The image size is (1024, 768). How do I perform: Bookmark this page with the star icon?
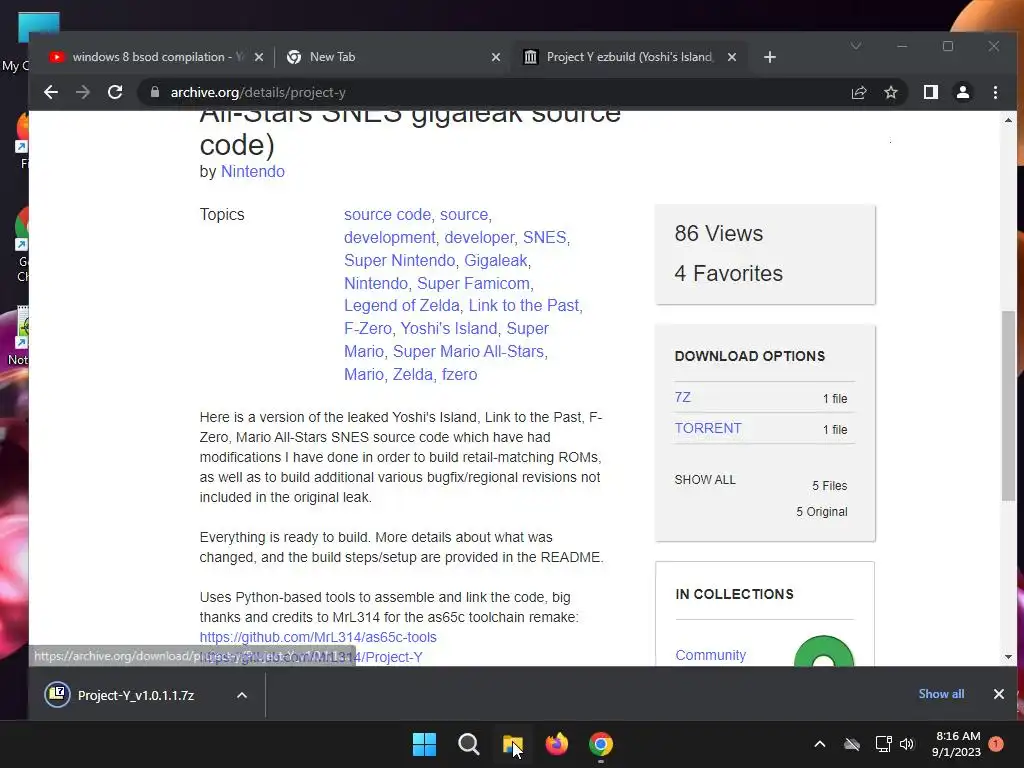point(891,93)
